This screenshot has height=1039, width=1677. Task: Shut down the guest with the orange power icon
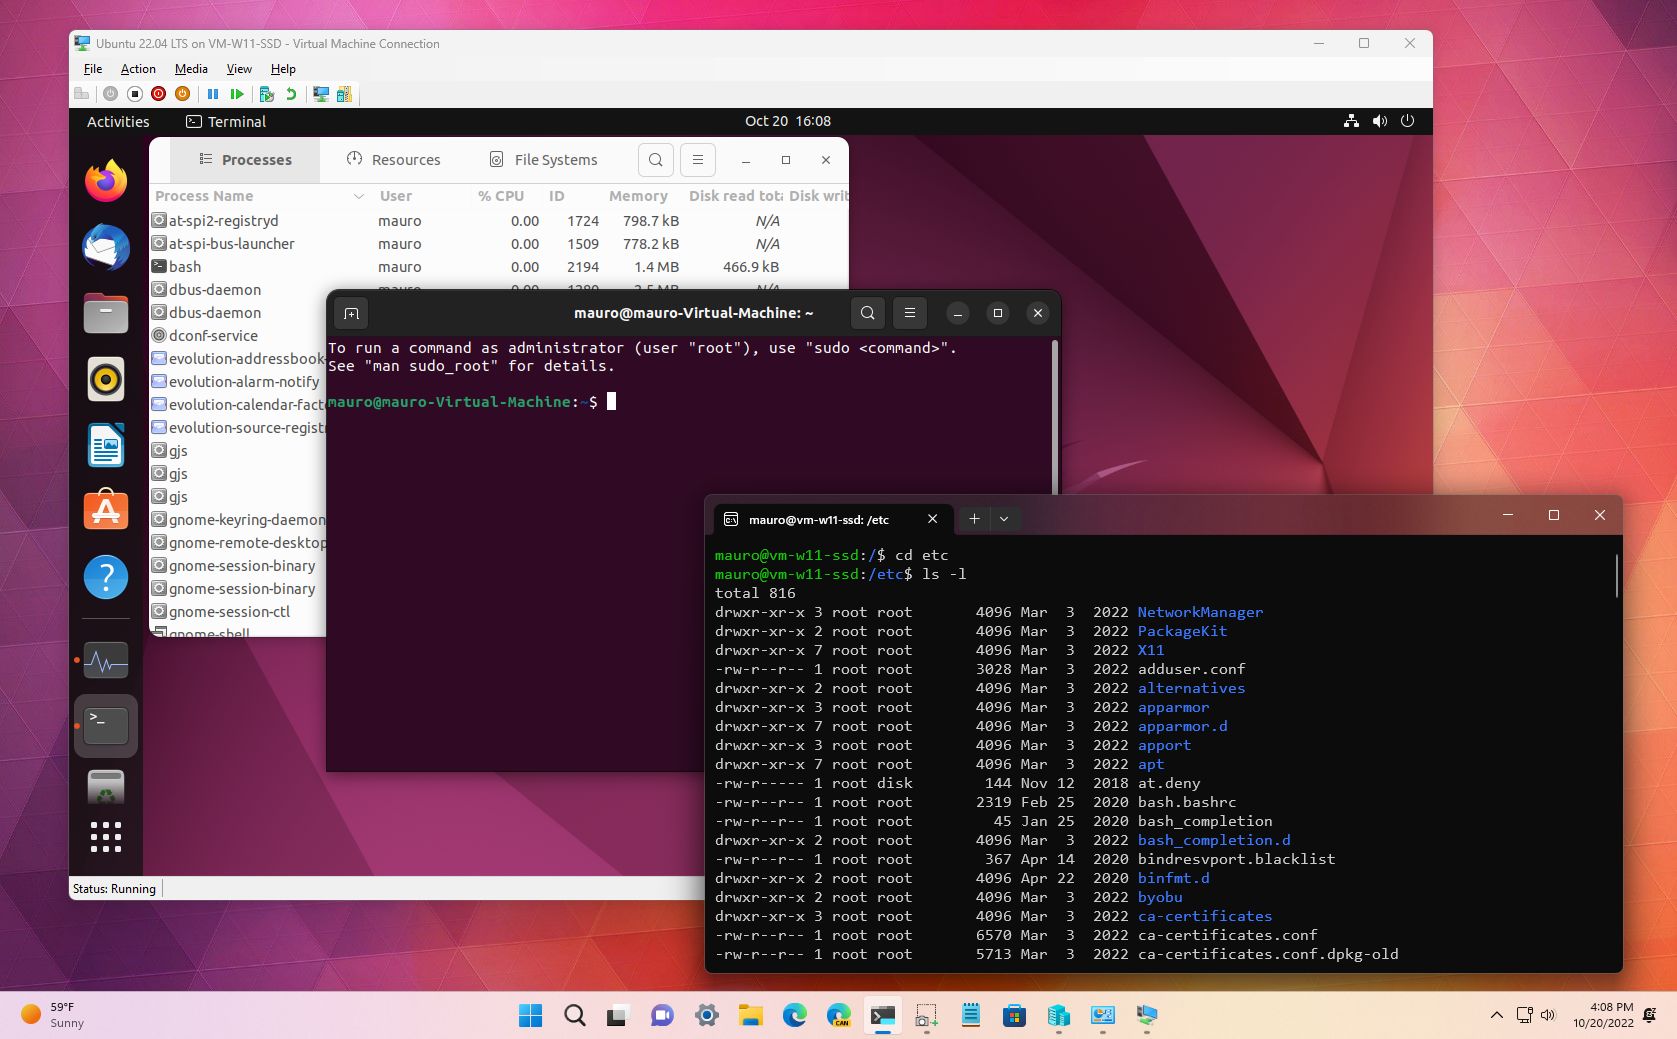pyautogui.click(x=182, y=94)
